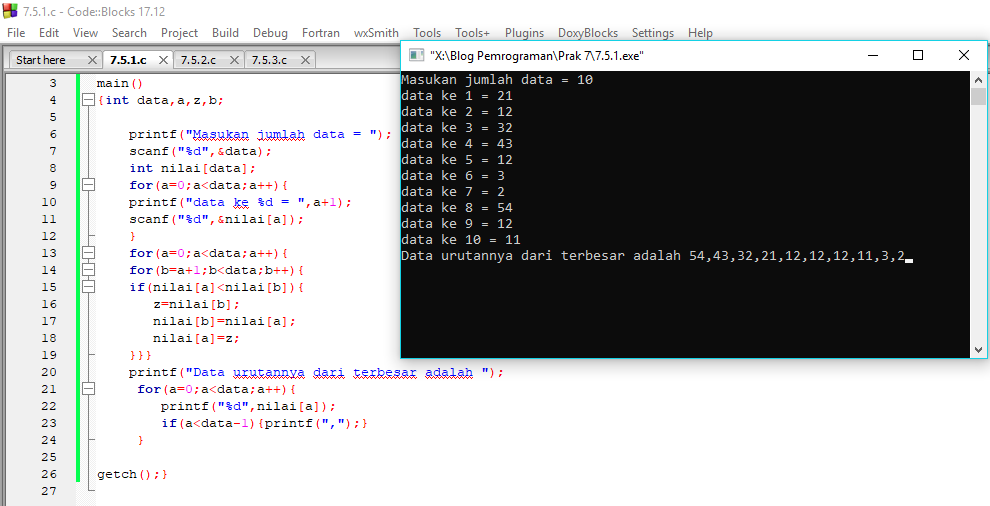Viewport: 990px width, 506px height.
Task: Close the 7.5.1.exe console window
Action: point(963,56)
